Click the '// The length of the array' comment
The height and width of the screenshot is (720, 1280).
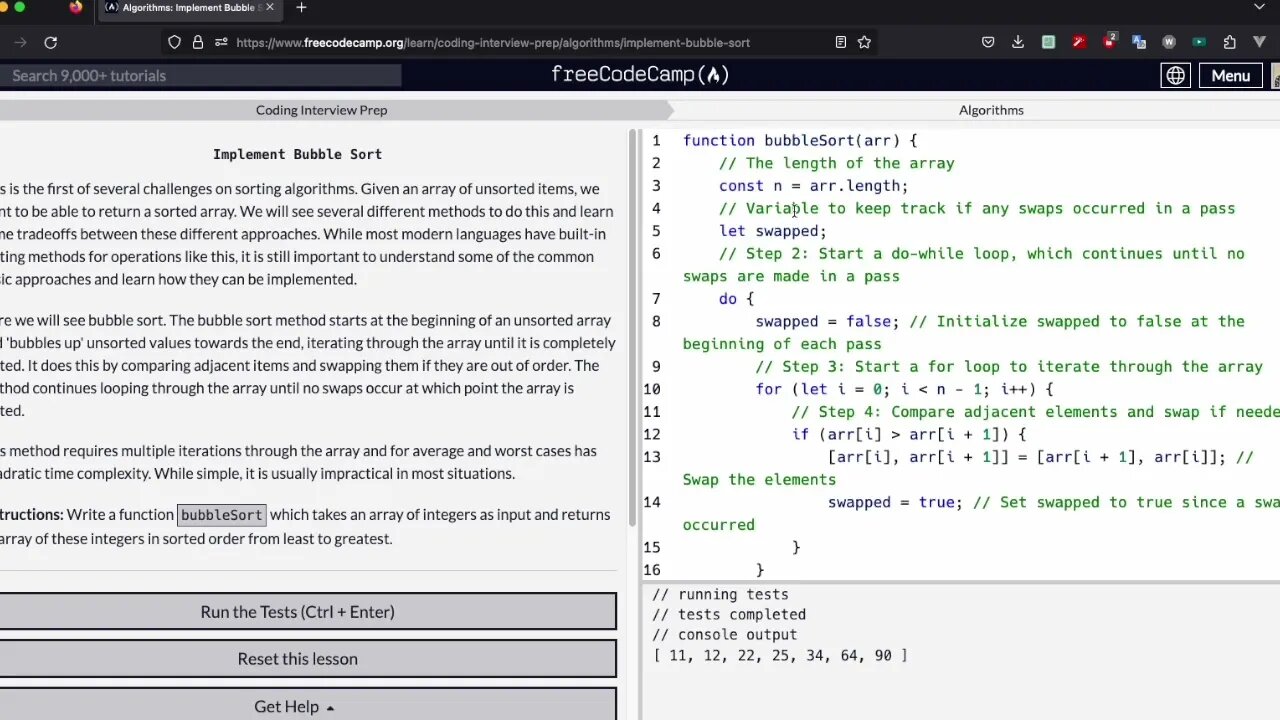836,163
